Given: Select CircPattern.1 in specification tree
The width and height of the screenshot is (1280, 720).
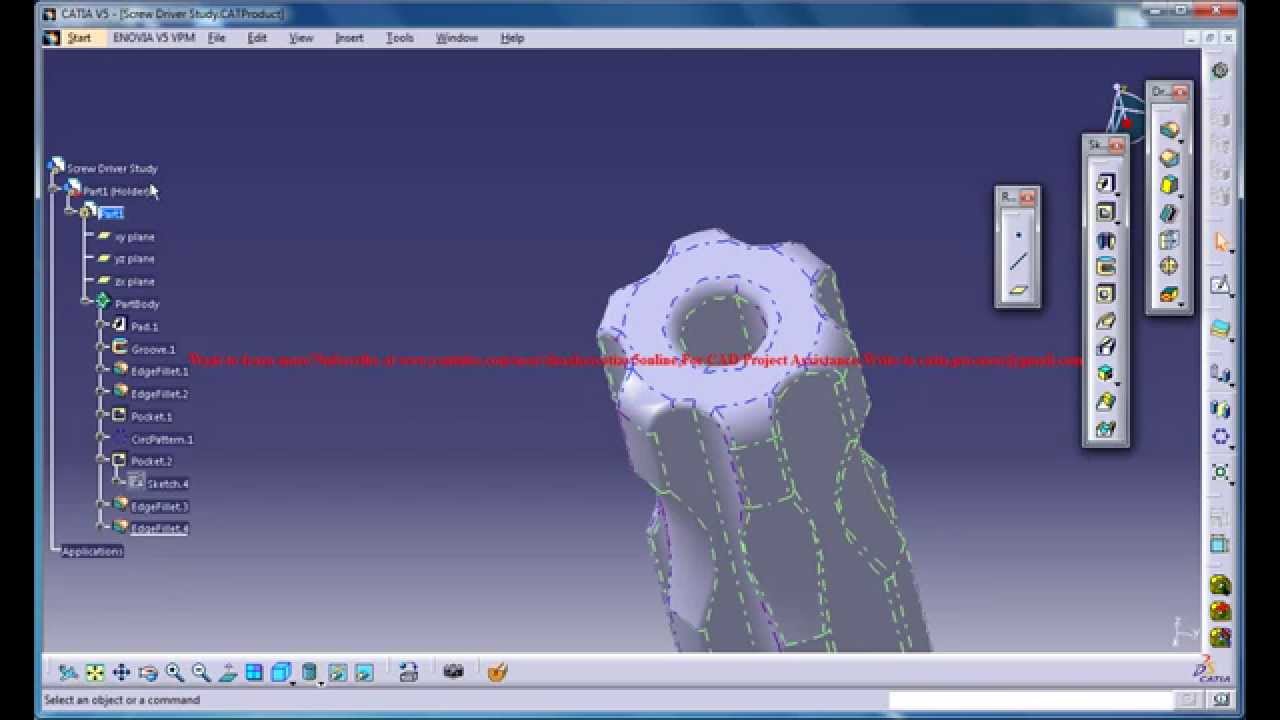Looking at the screenshot, I should click(x=162, y=439).
